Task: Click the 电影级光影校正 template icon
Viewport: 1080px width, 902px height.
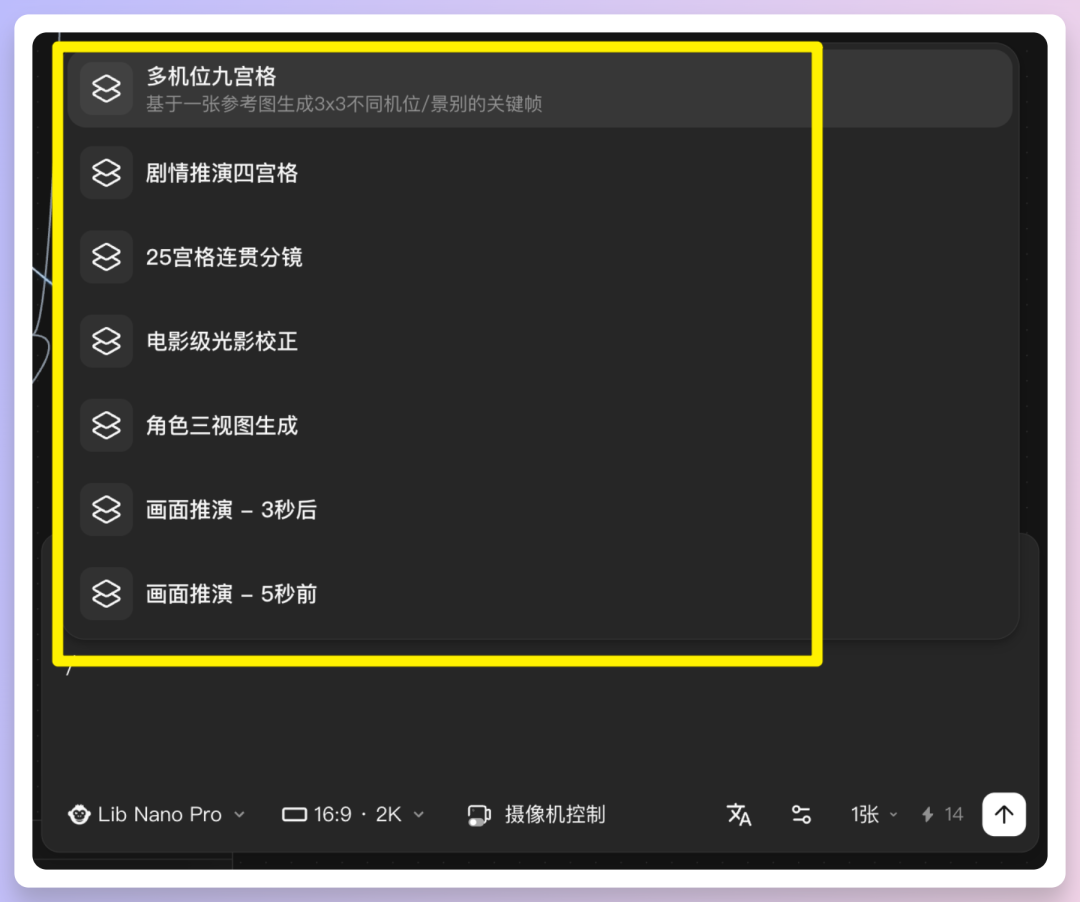Action: [x=106, y=341]
